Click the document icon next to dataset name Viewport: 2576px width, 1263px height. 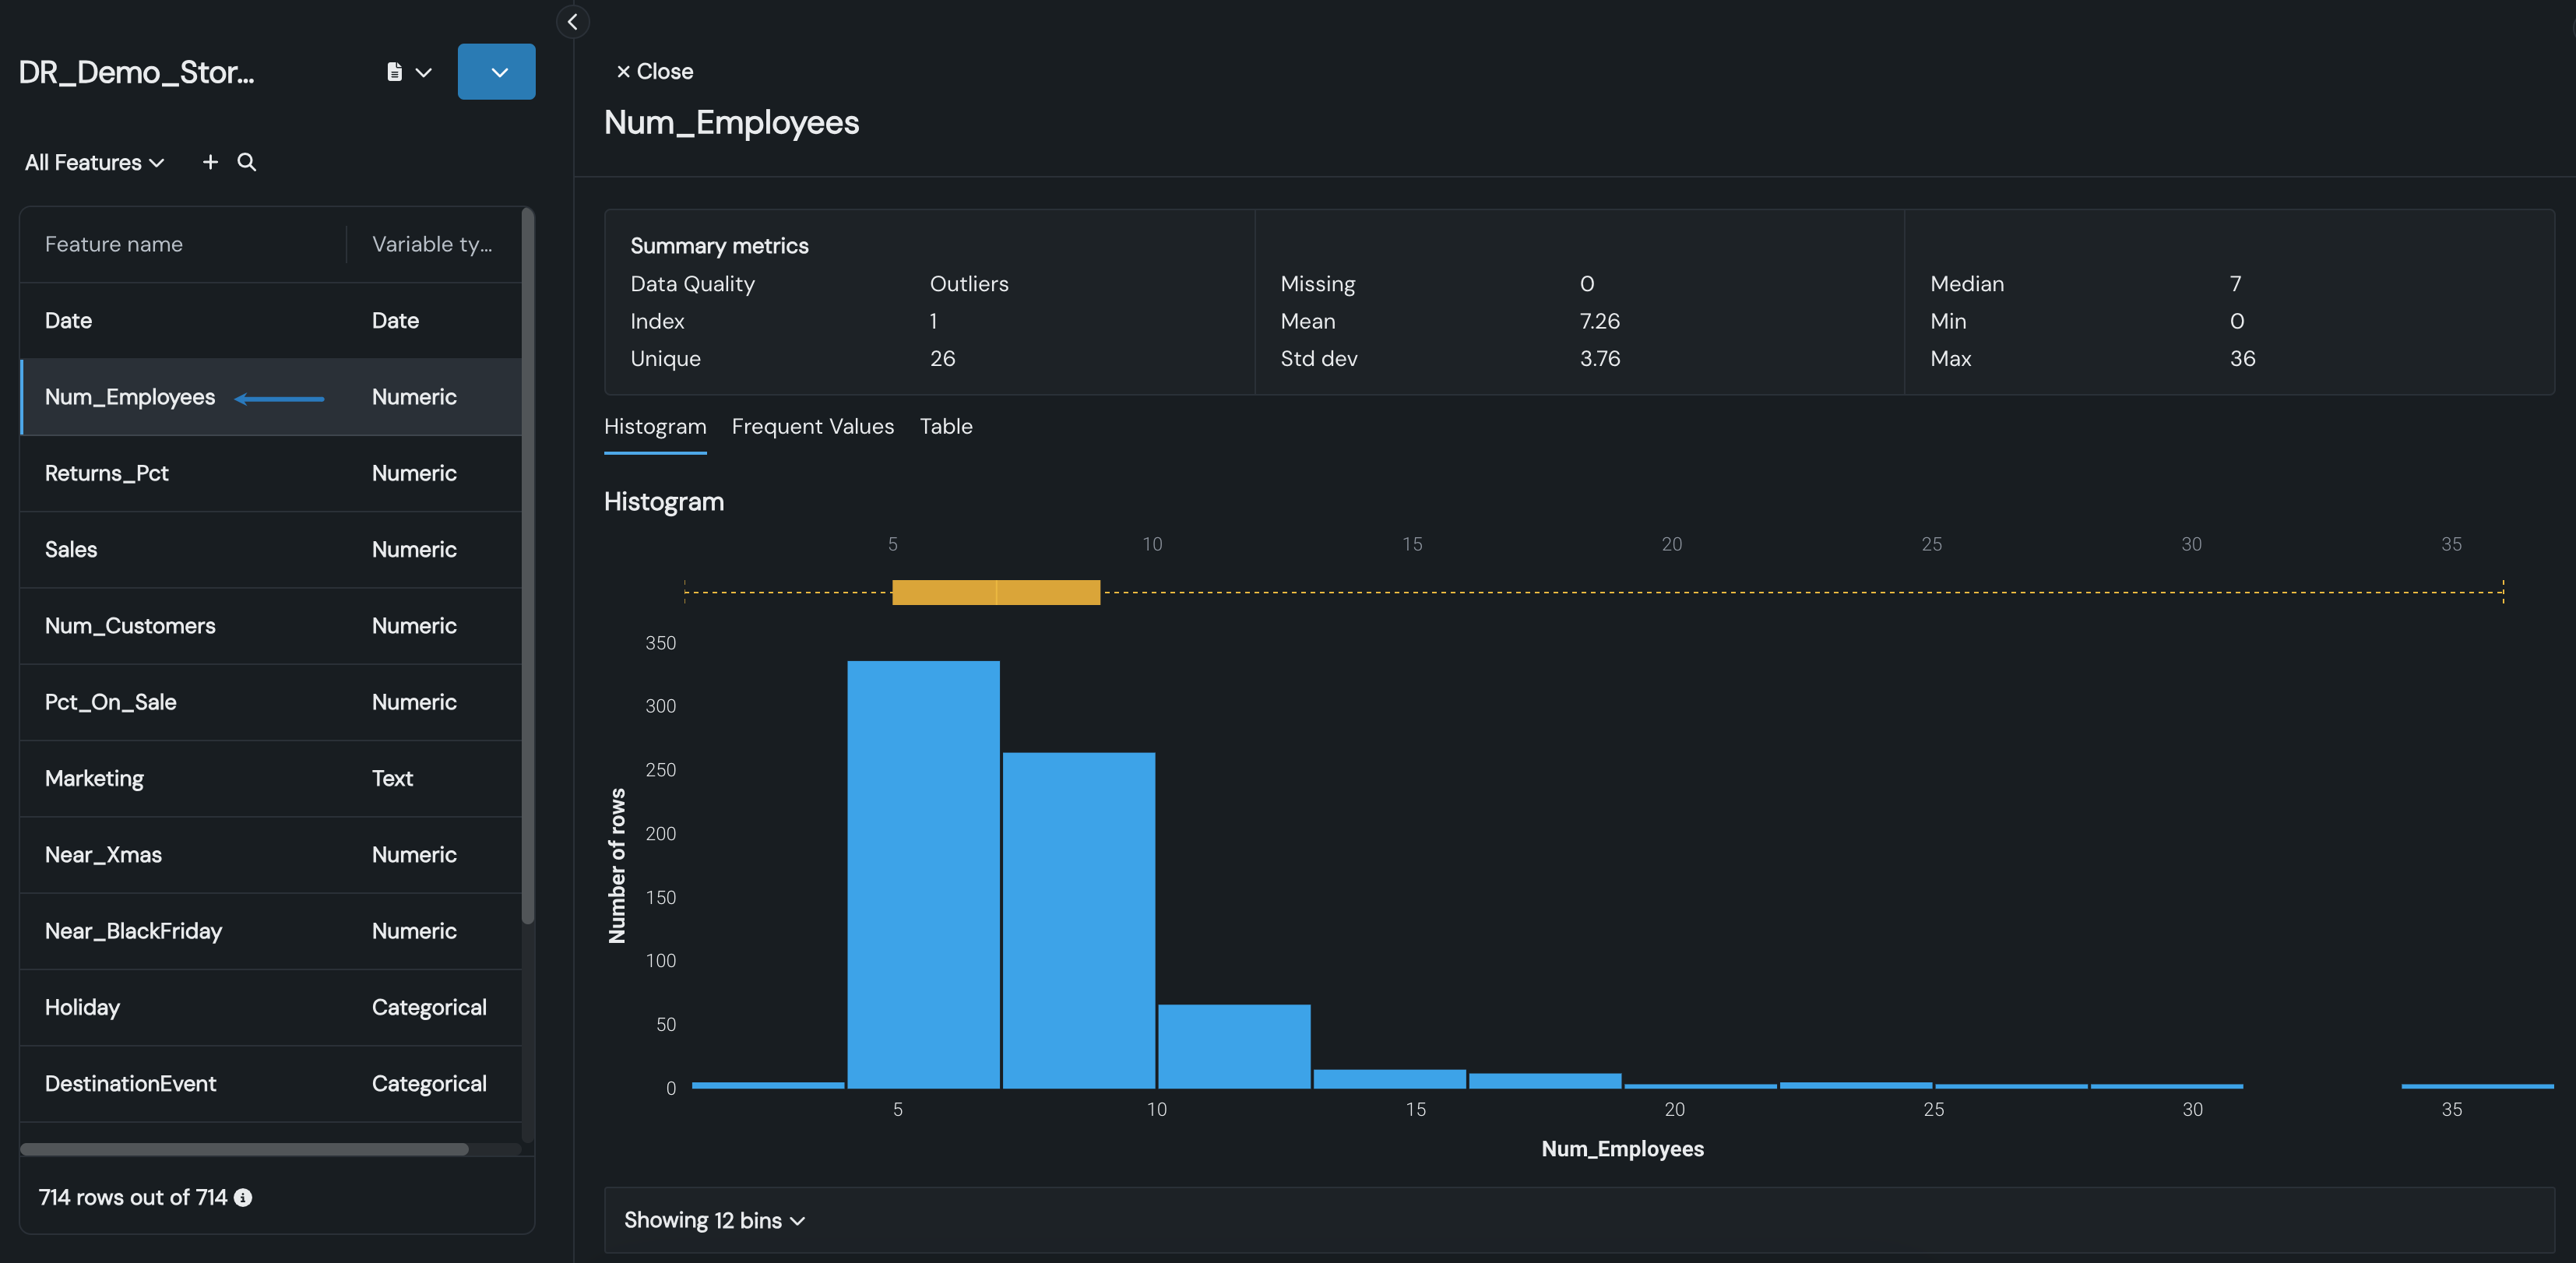pos(395,72)
